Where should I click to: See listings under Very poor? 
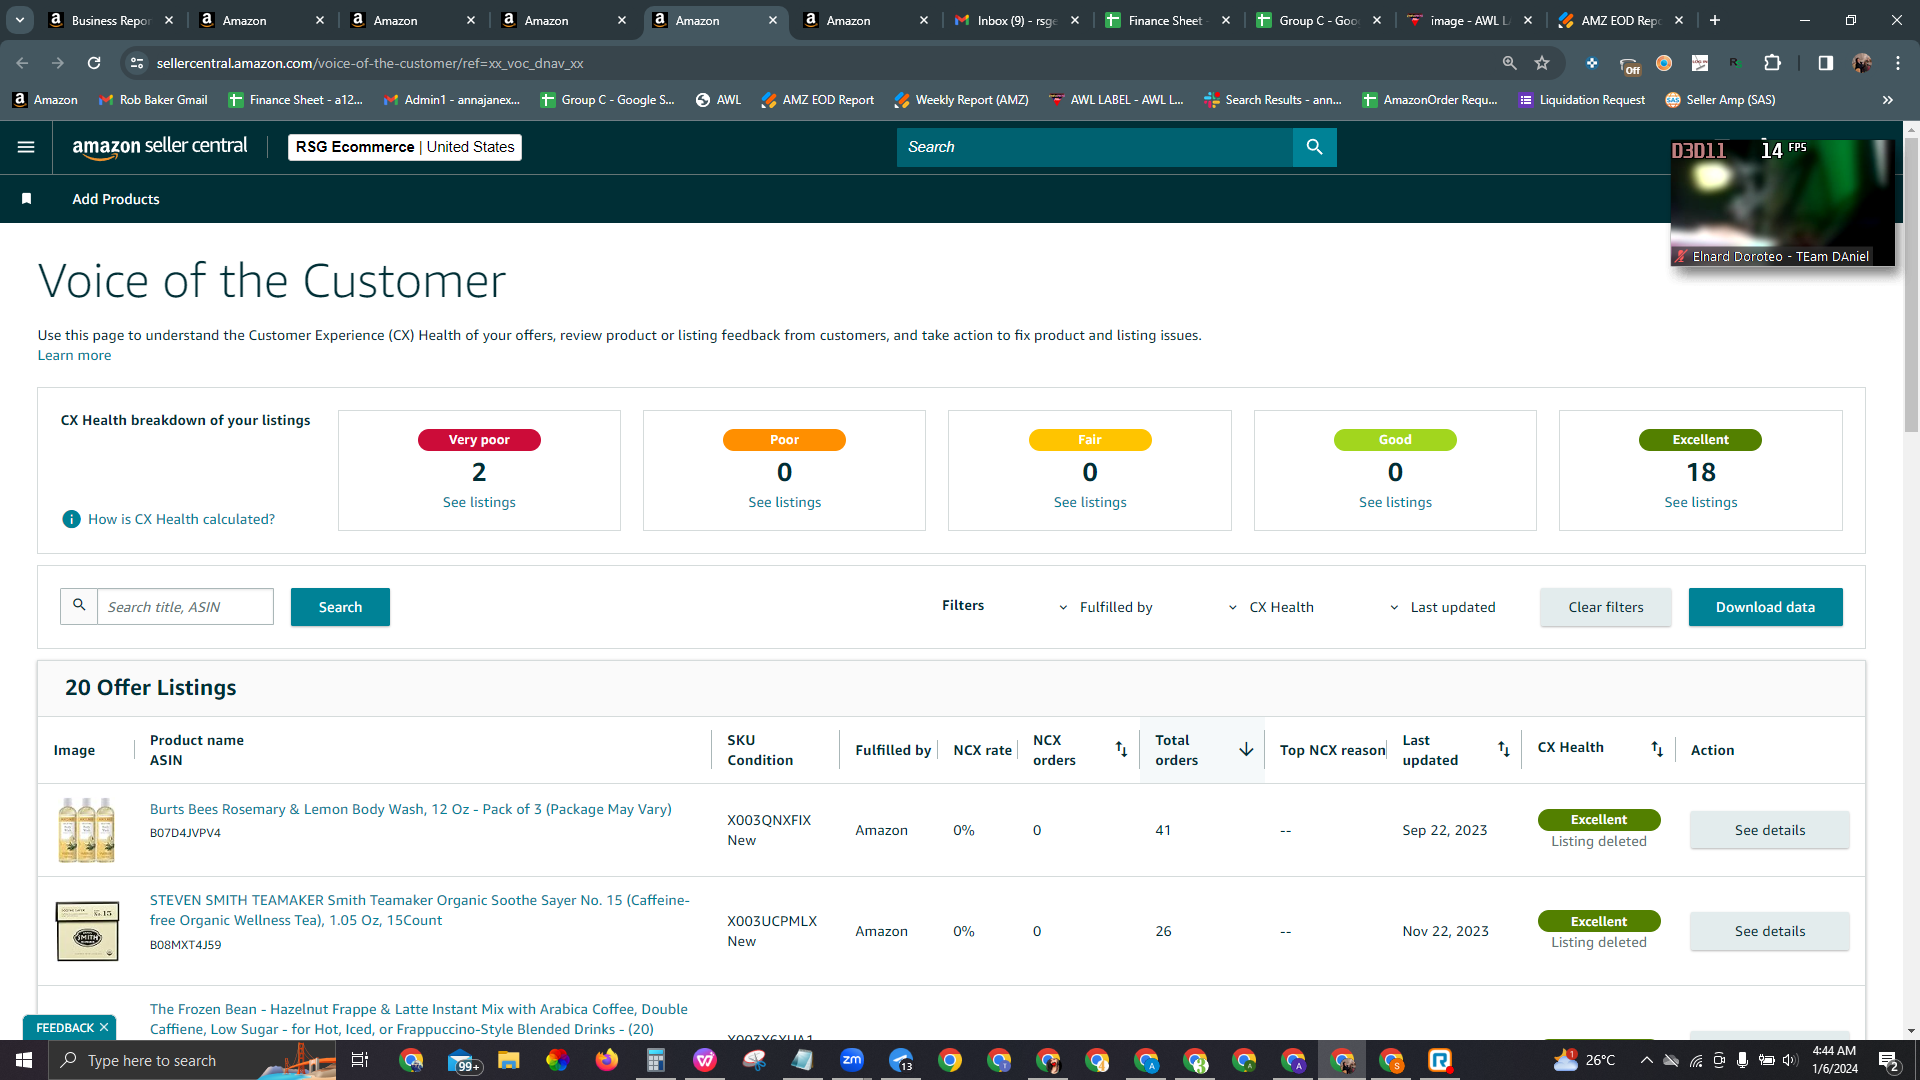click(x=479, y=502)
